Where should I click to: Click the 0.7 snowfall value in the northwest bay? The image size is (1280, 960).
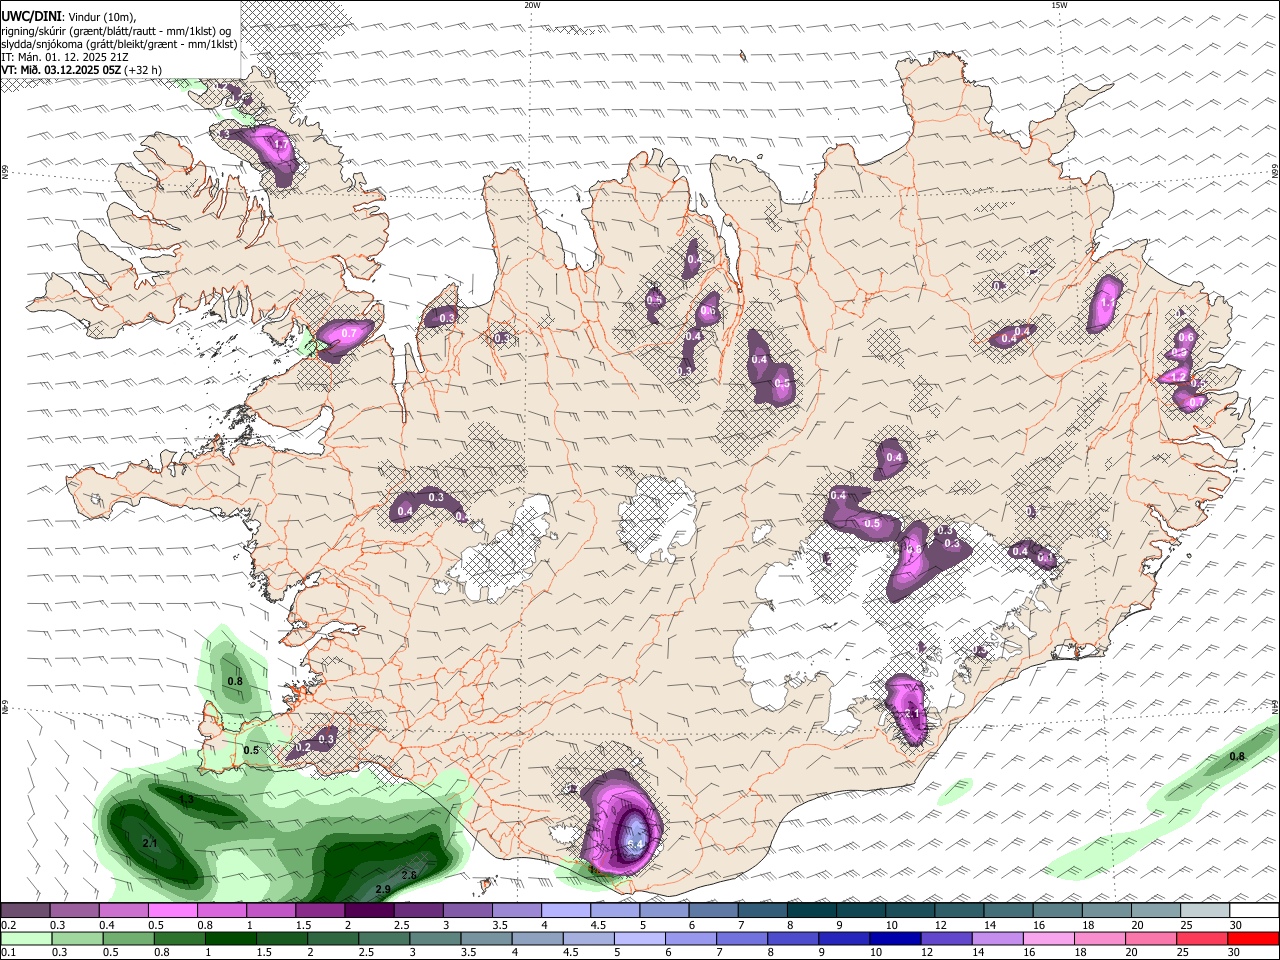(349, 333)
